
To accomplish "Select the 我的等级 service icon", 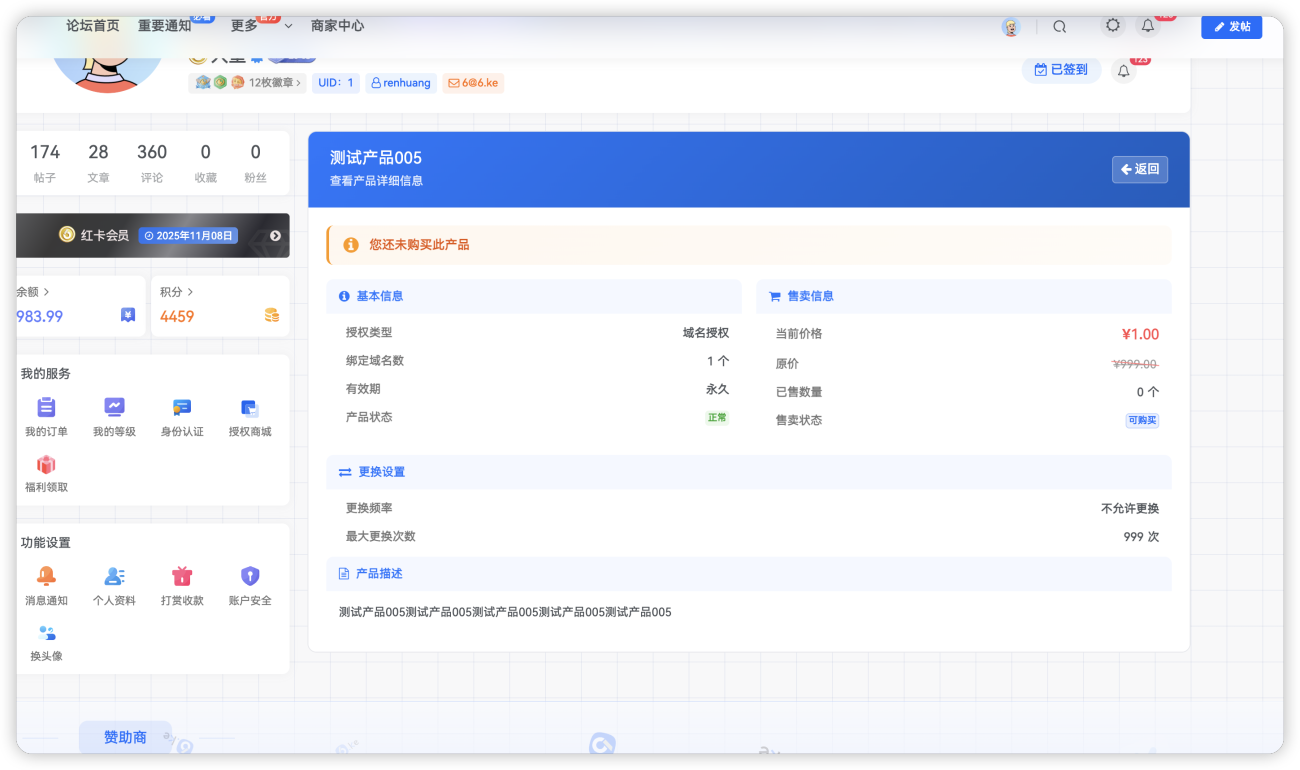I will [x=114, y=415].
